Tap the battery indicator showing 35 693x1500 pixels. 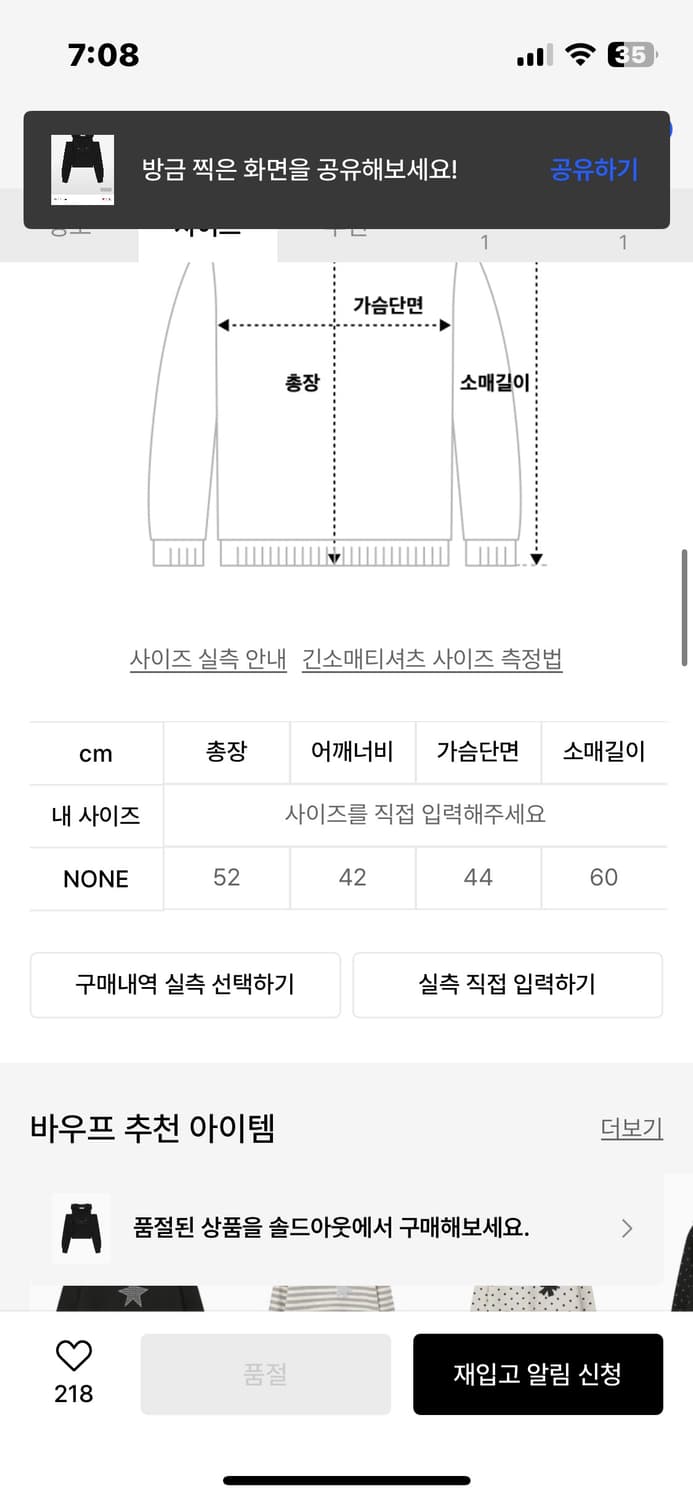[x=630, y=56]
